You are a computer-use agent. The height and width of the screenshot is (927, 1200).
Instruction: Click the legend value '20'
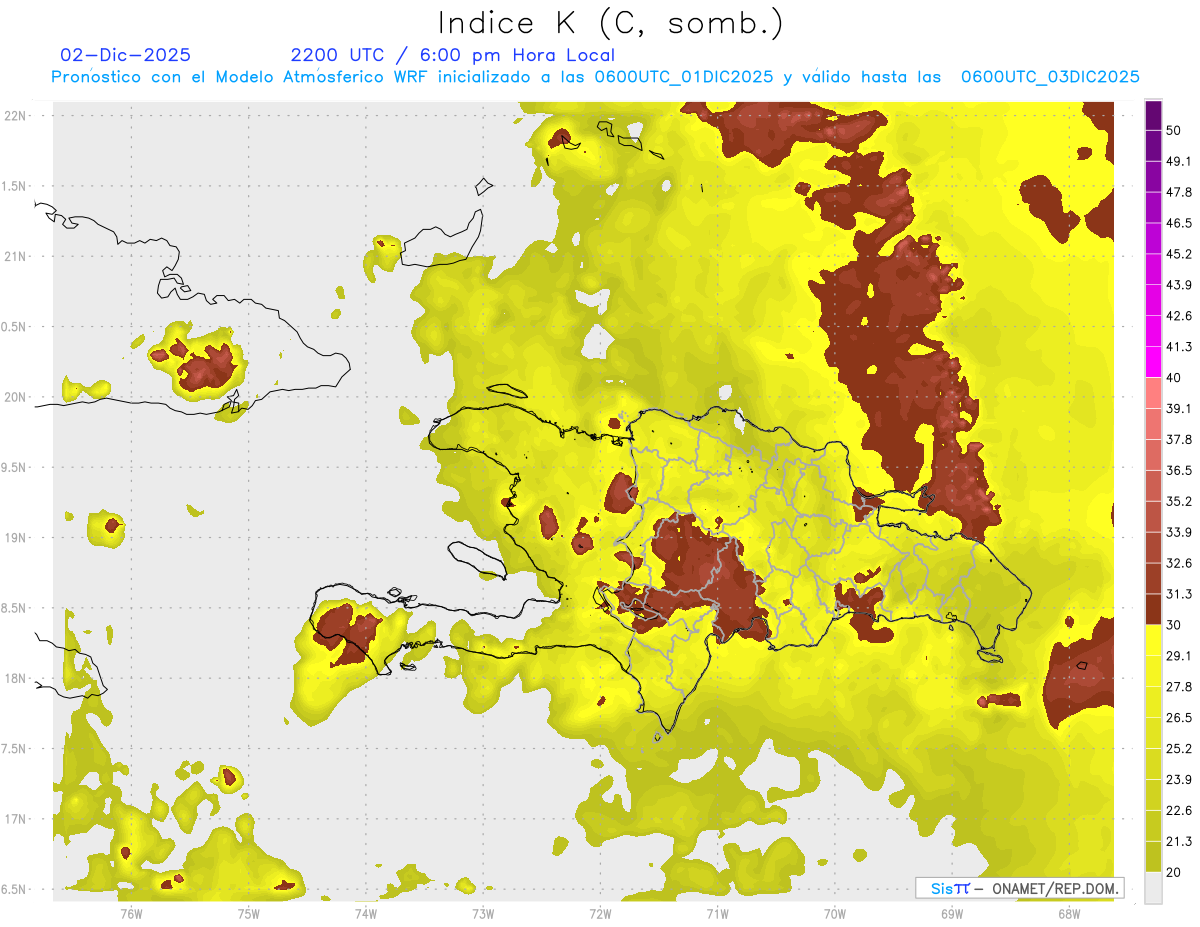point(1174,872)
